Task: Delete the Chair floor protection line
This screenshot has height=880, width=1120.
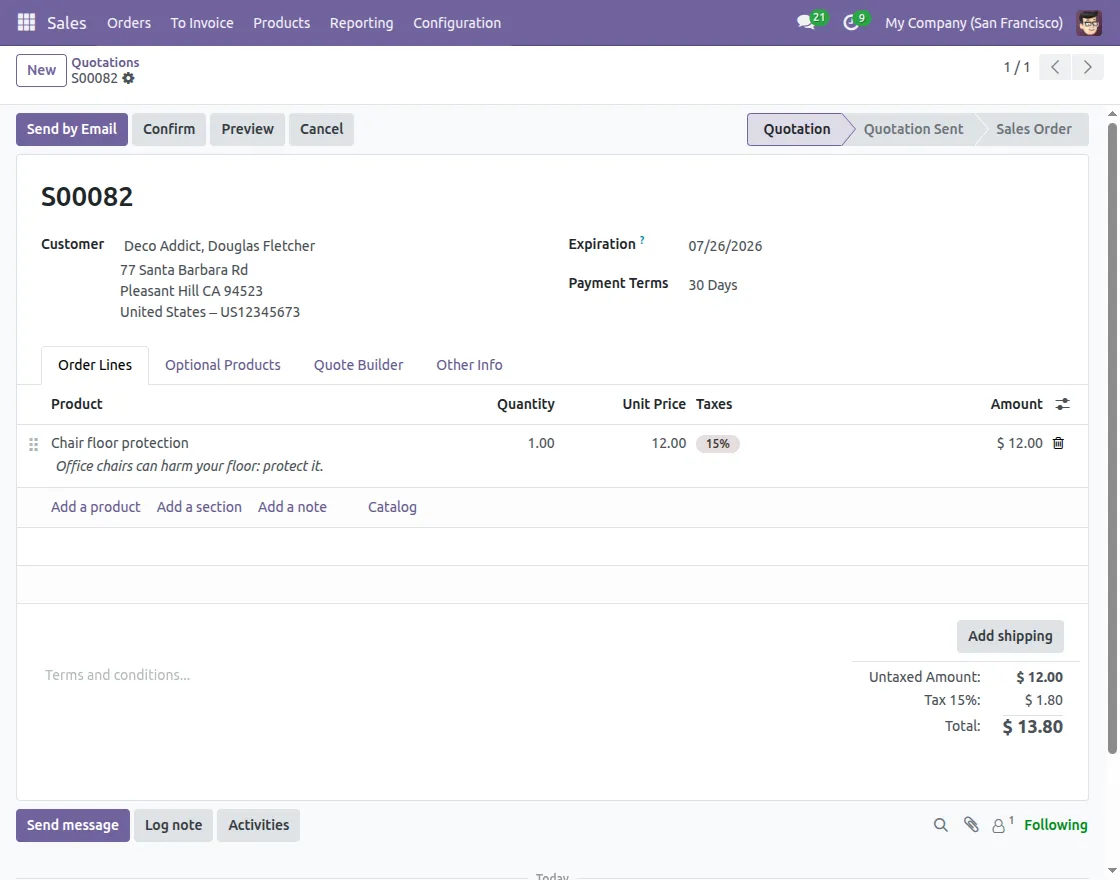Action: point(1058,443)
